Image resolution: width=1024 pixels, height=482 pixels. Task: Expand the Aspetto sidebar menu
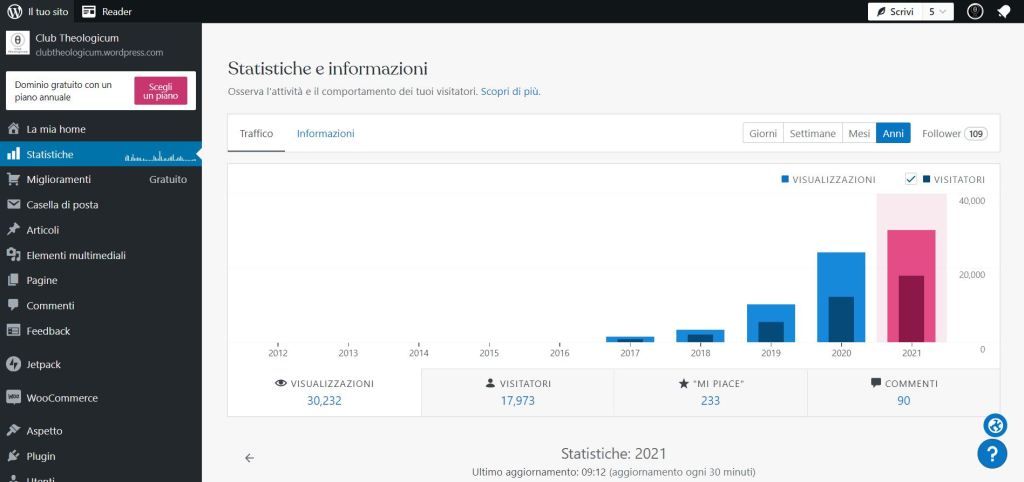pos(44,431)
